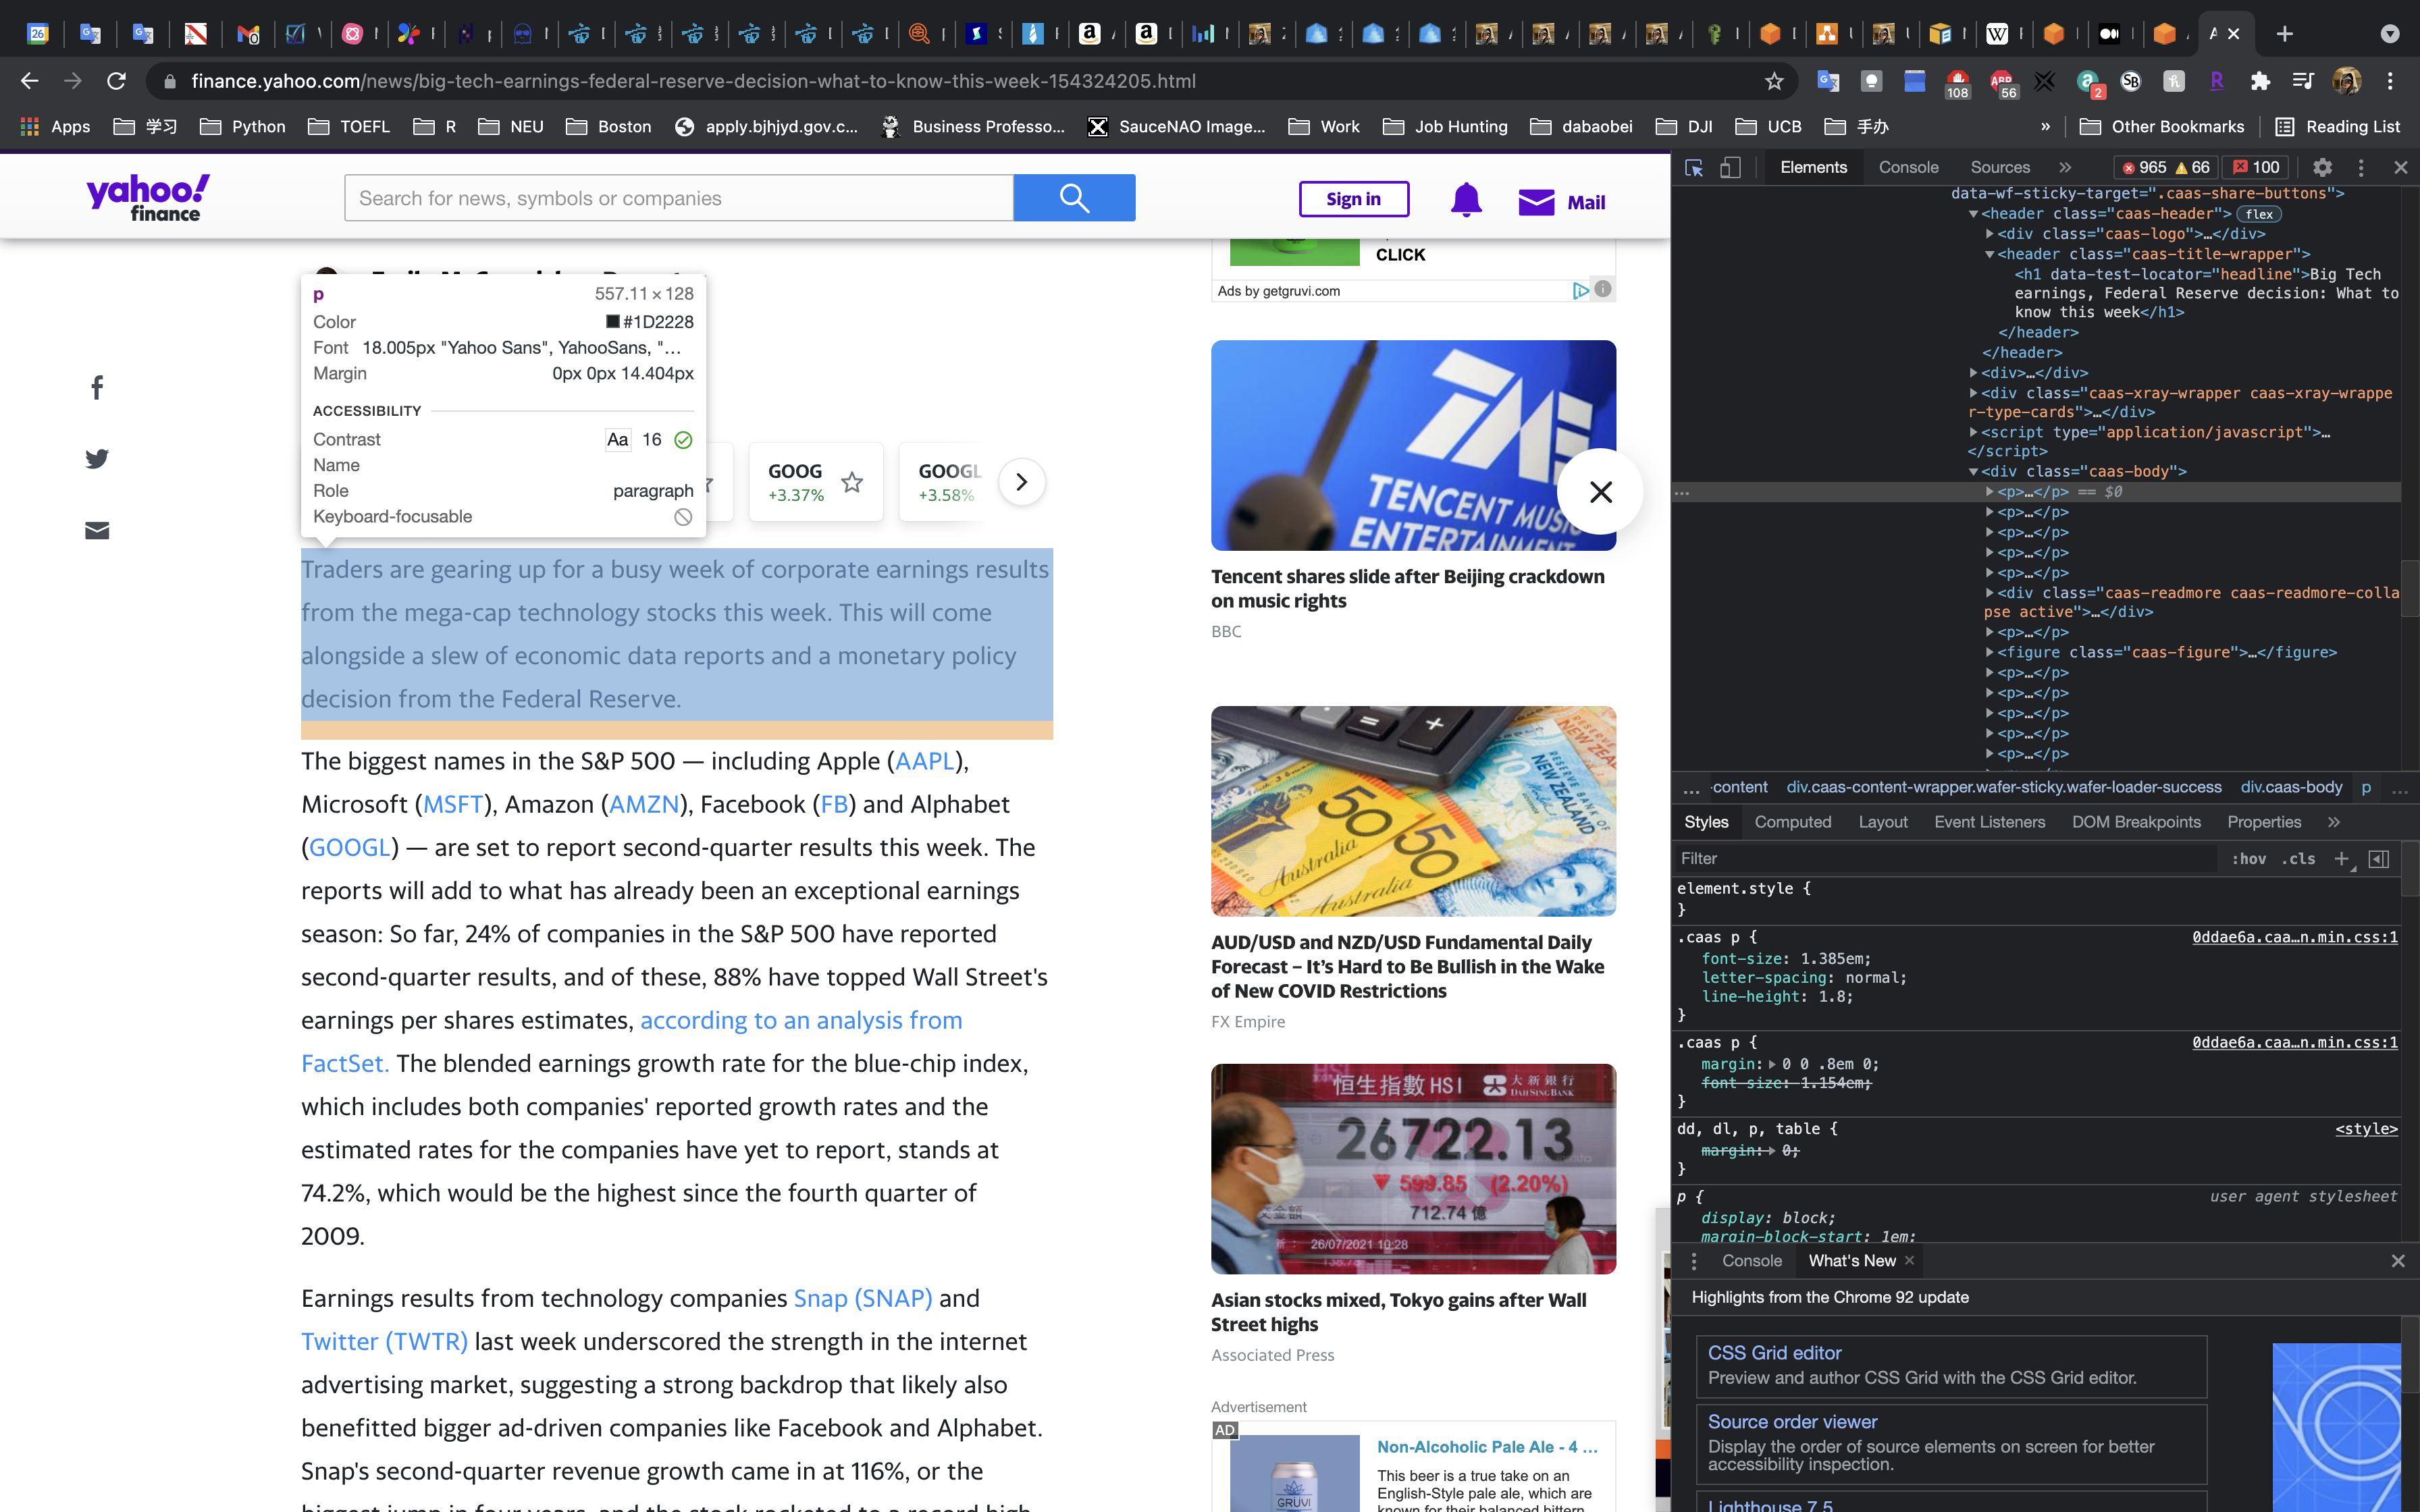Share article via email envelope icon
2420x1512 pixels.
tap(97, 530)
